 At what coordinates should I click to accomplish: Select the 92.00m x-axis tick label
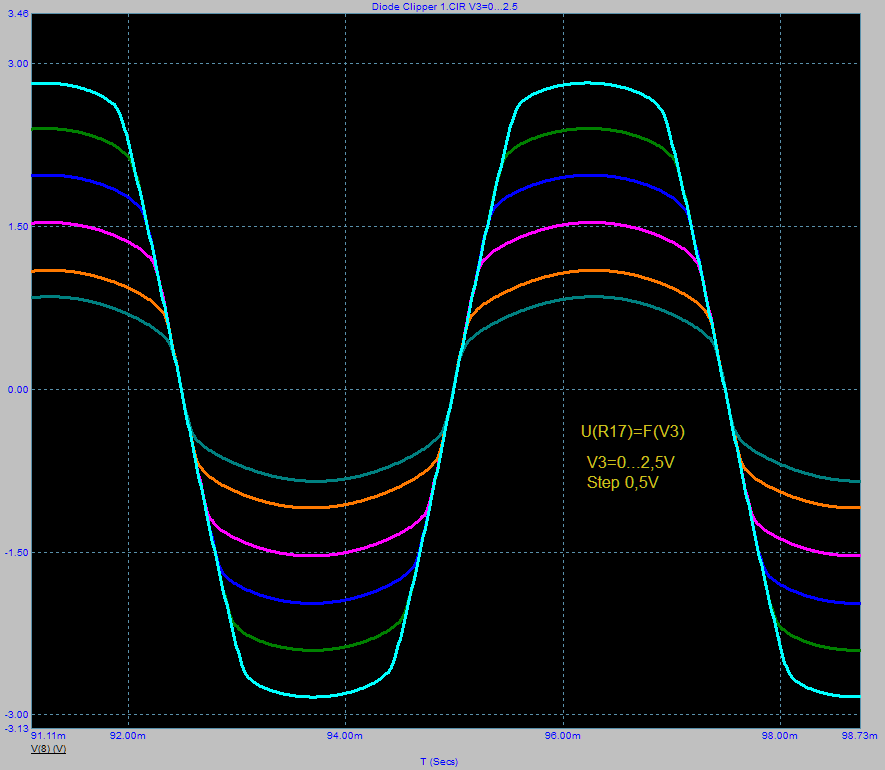pyautogui.click(x=127, y=735)
